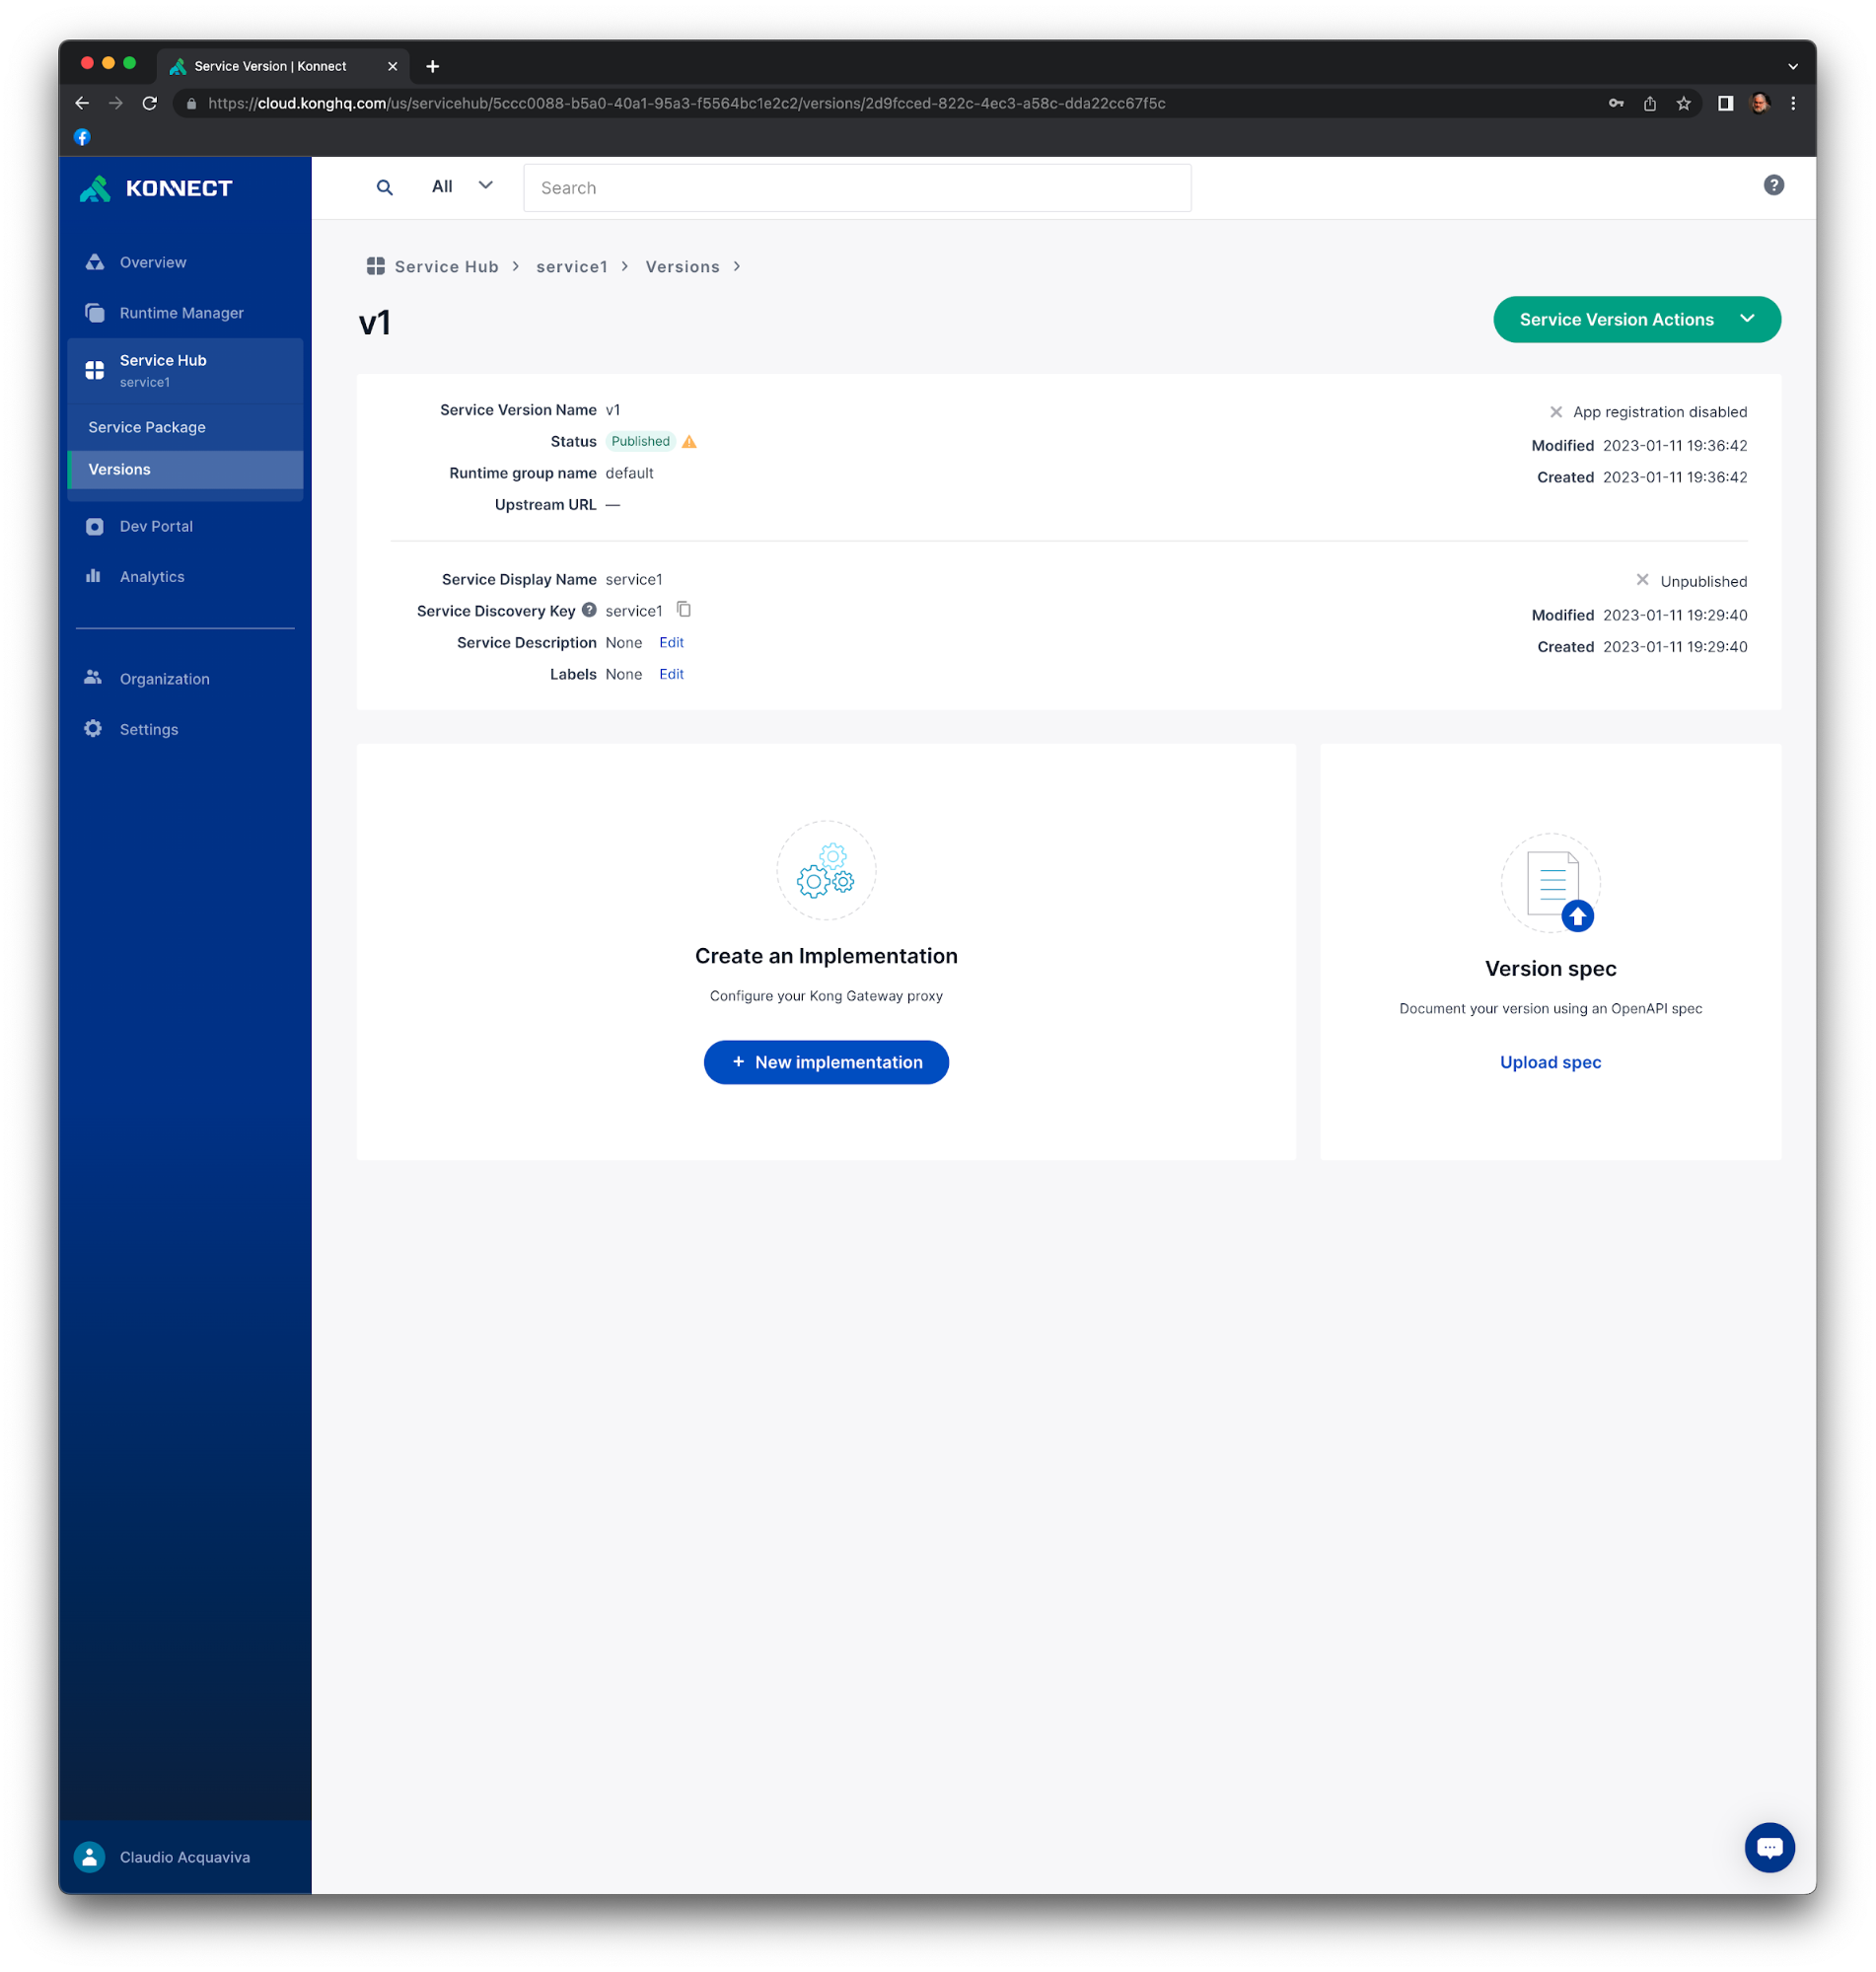Select Service Hub service1 sidebar item

tap(185, 370)
